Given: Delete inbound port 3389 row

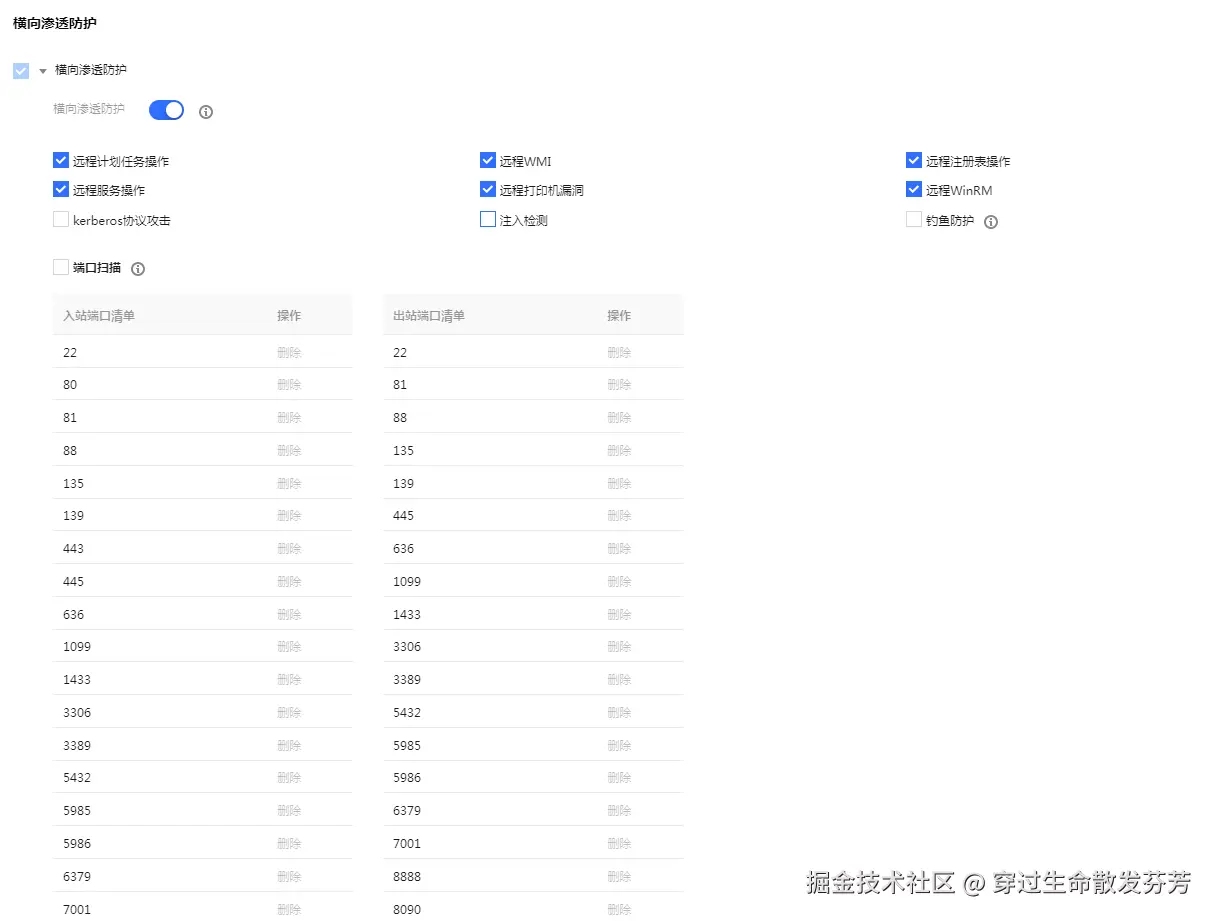Looking at the screenshot, I should click(x=289, y=746).
